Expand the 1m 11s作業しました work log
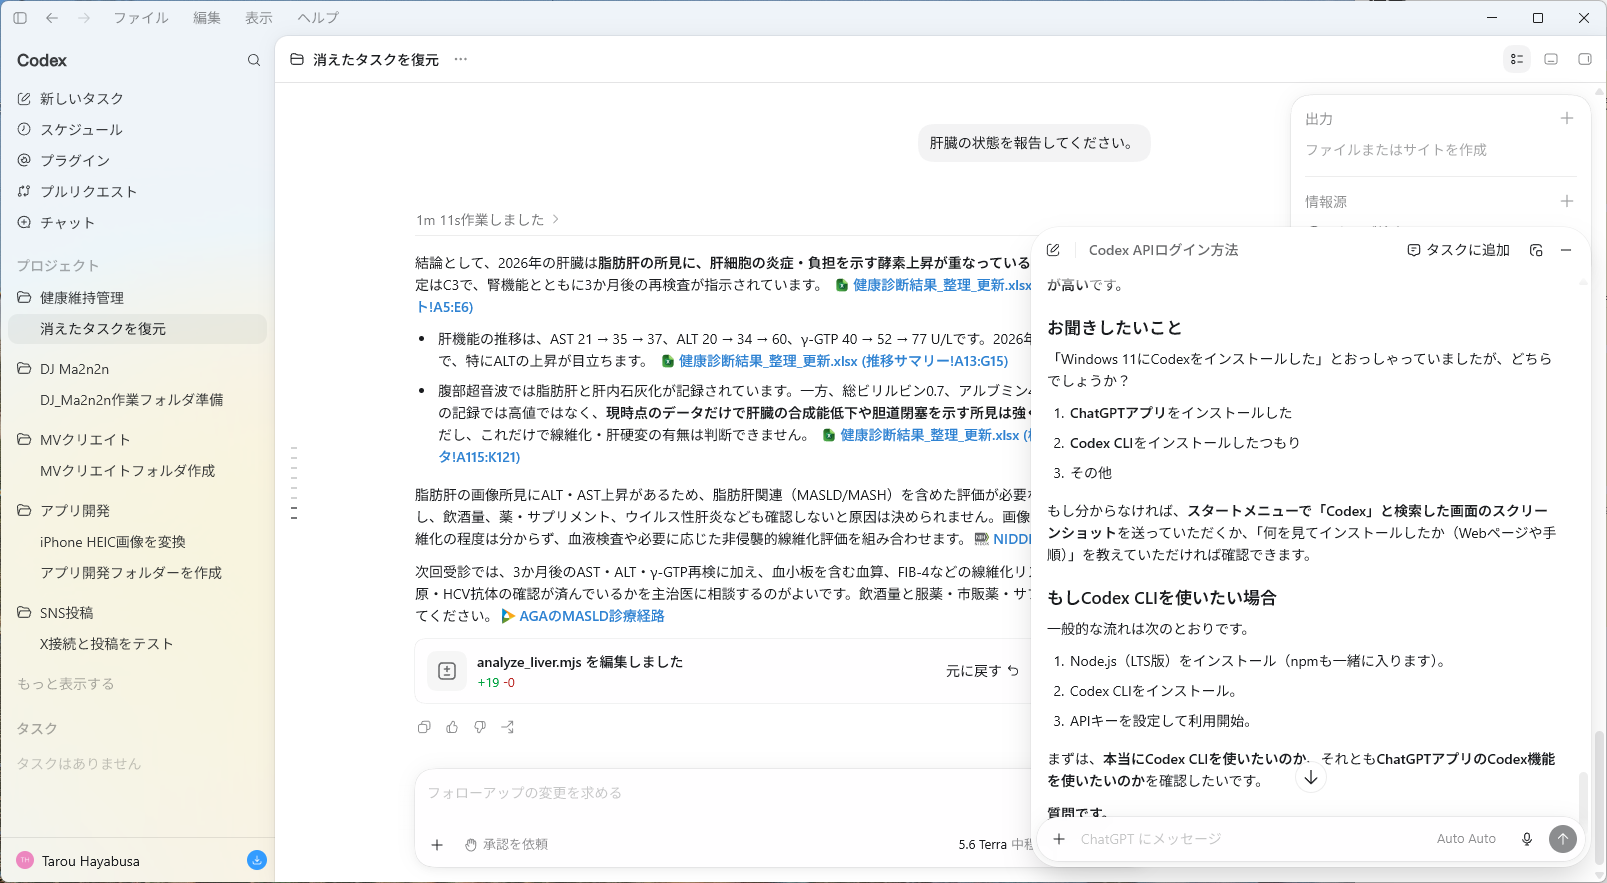Screen dimensions: 1607x883 (x=488, y=219)
